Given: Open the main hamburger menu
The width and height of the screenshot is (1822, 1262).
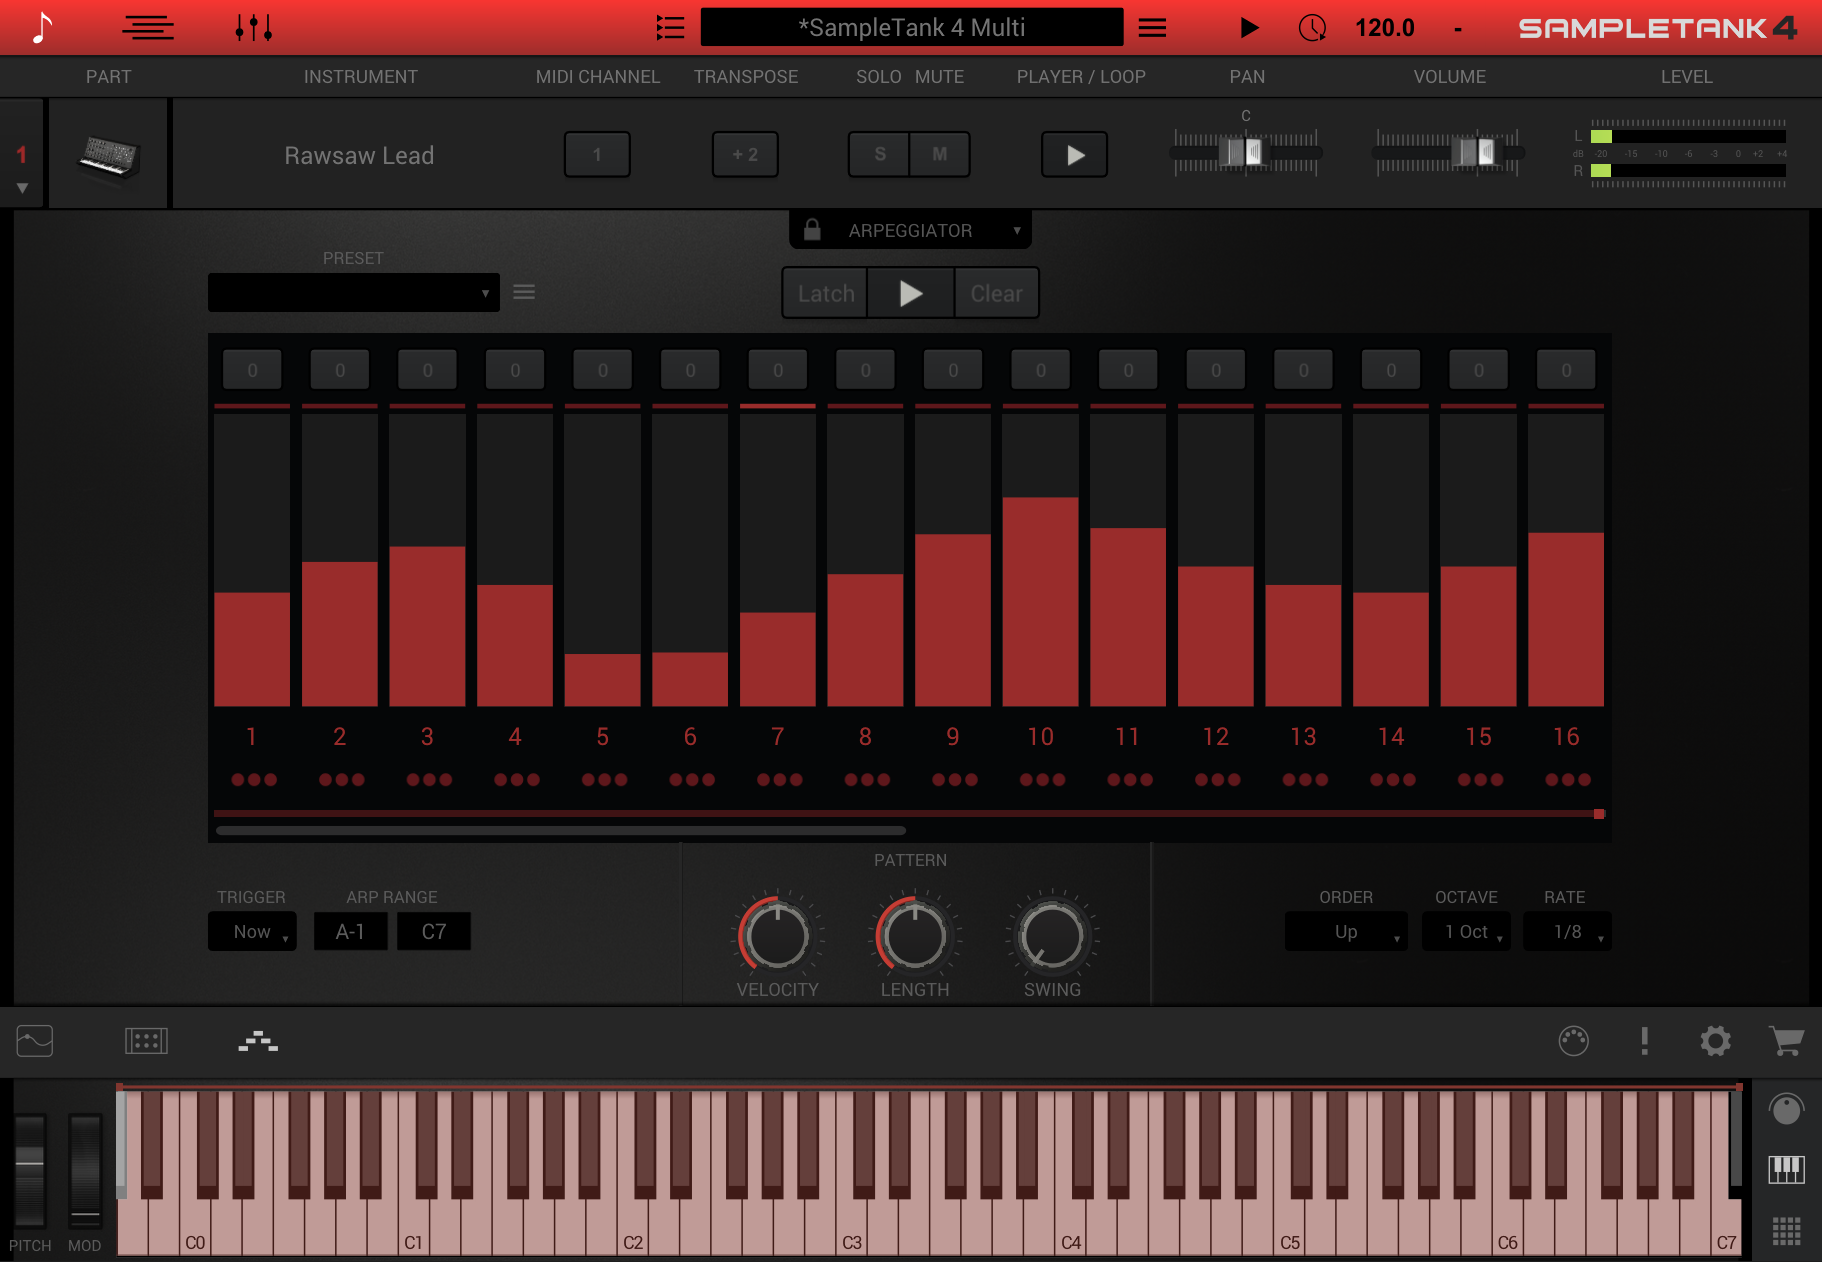Looking at the screenshot, I should (x=1152, y=27).
